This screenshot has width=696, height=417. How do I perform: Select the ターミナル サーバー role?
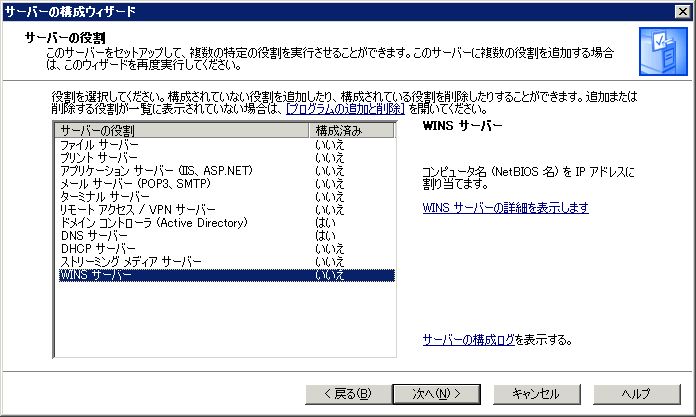[227, 197]
